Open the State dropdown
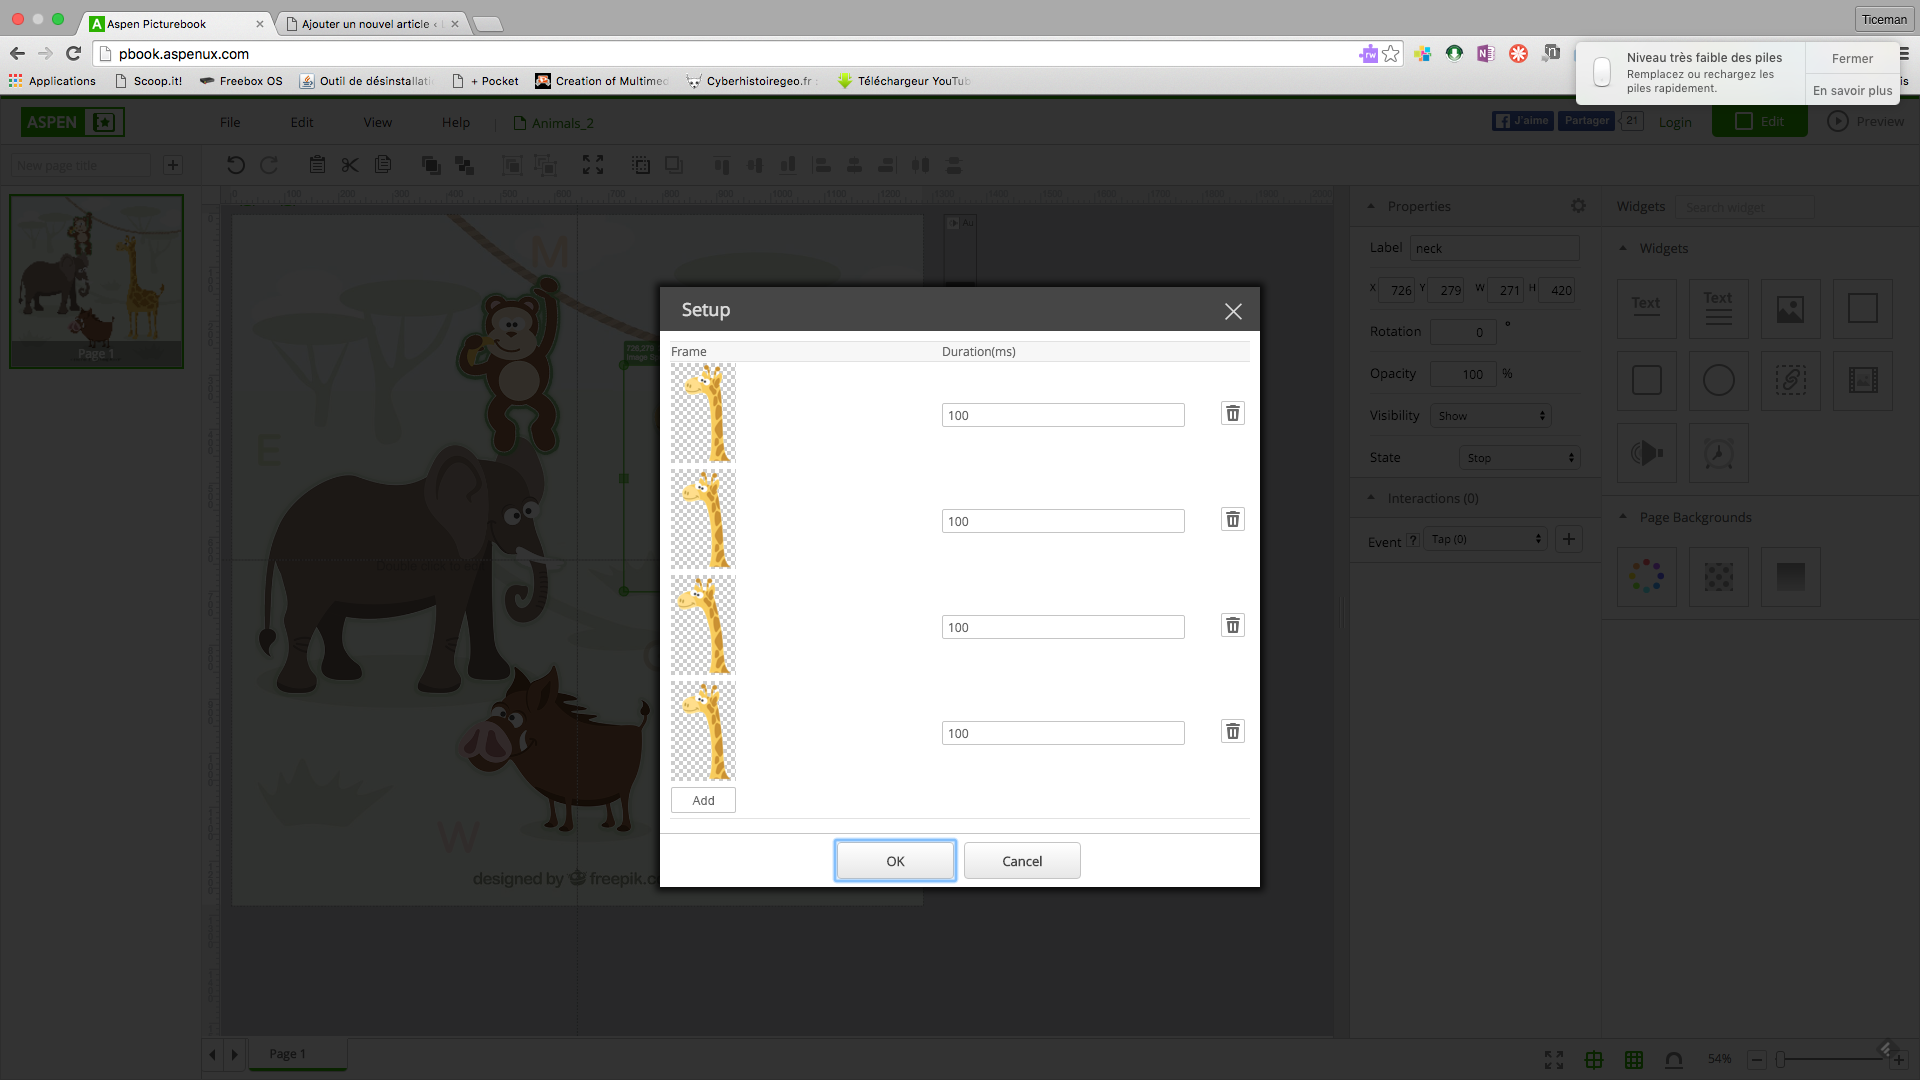1920x1080 pixels. pos(1520,458)
